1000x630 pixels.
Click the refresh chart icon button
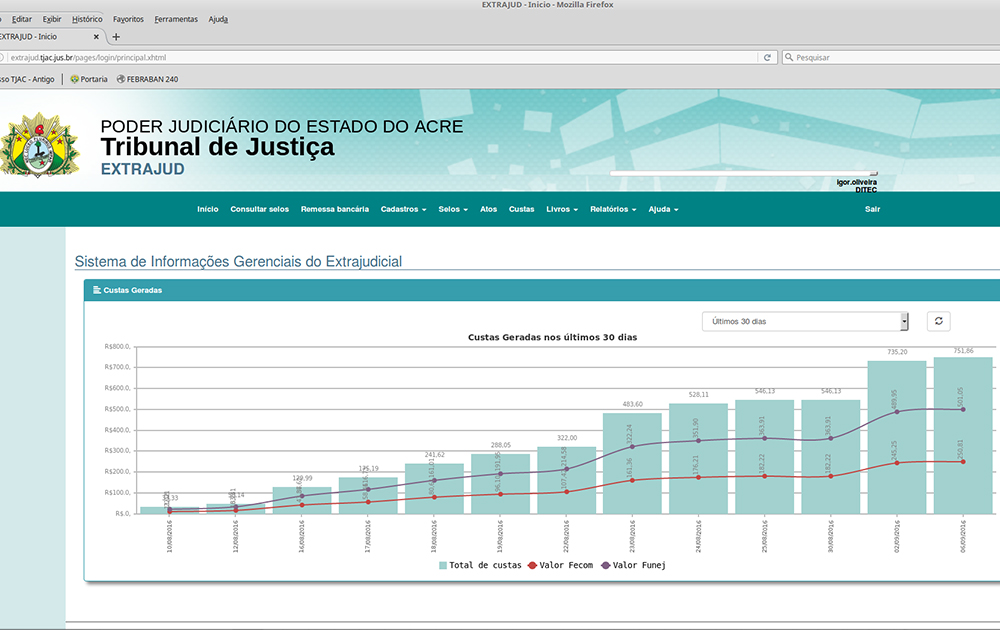pos(938,321)
